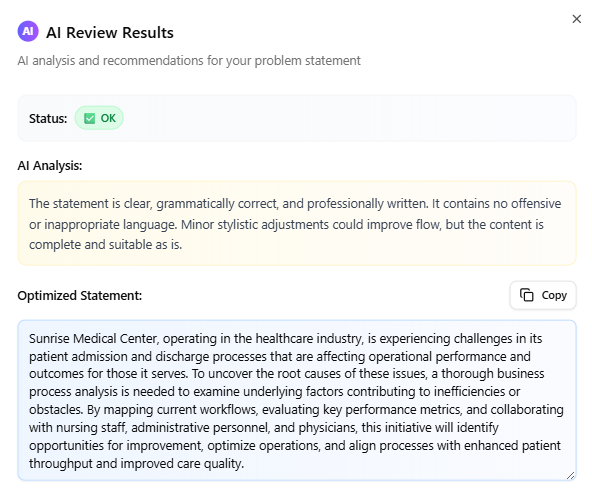Click the phrase 'complete and suitable as is.'

(x=106, y=245)
